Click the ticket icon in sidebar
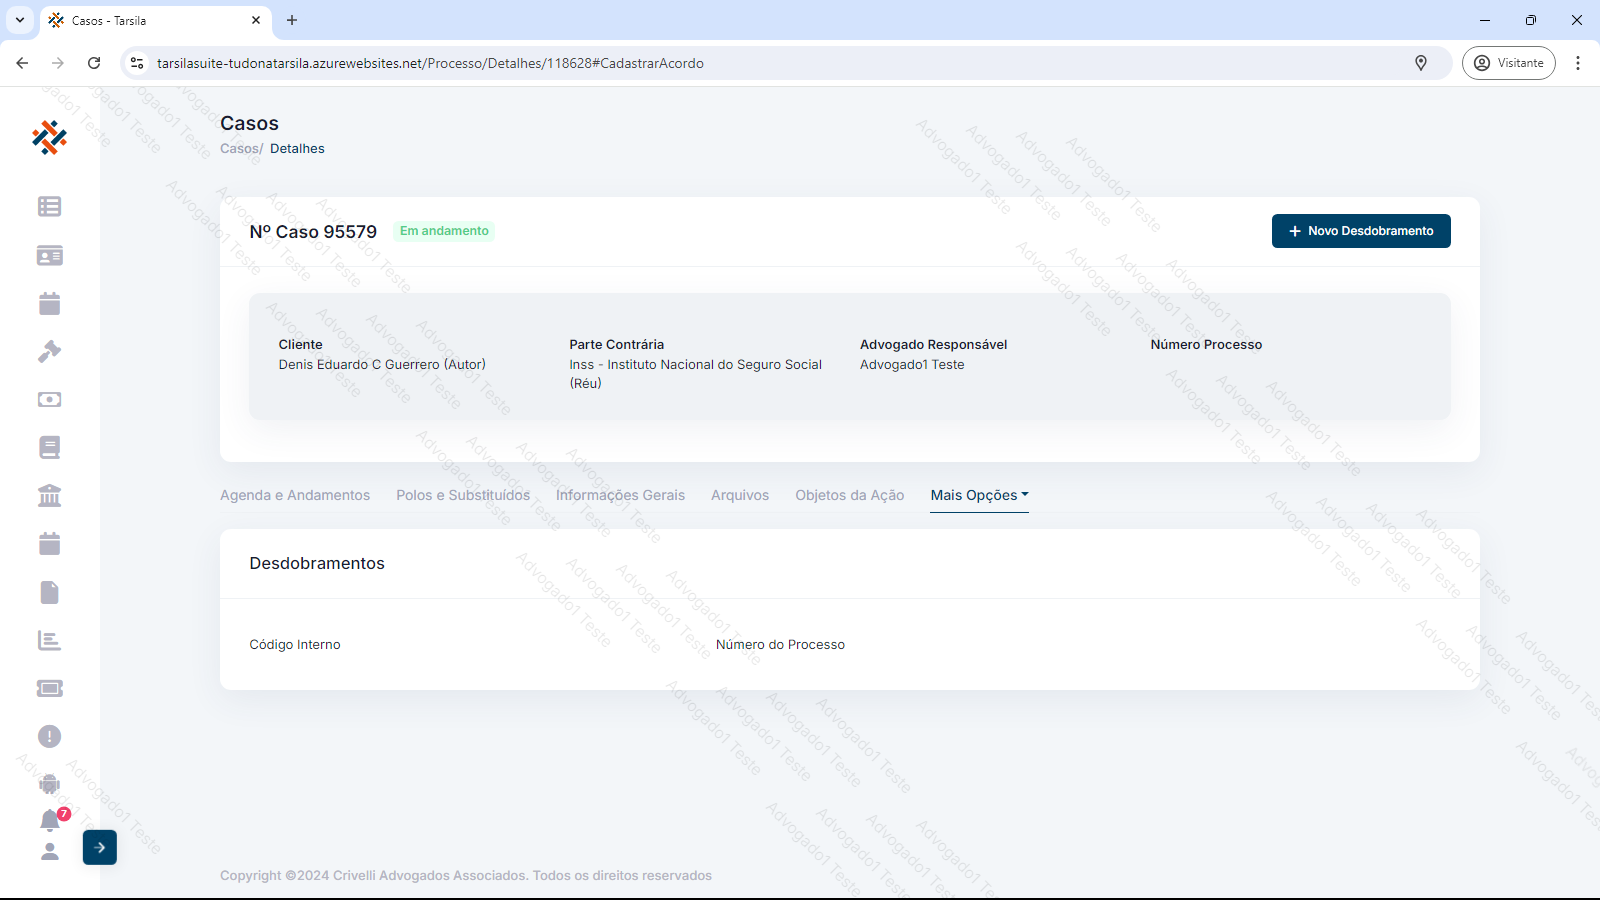This screenshot has height=900, width=1600. (49, 689)
